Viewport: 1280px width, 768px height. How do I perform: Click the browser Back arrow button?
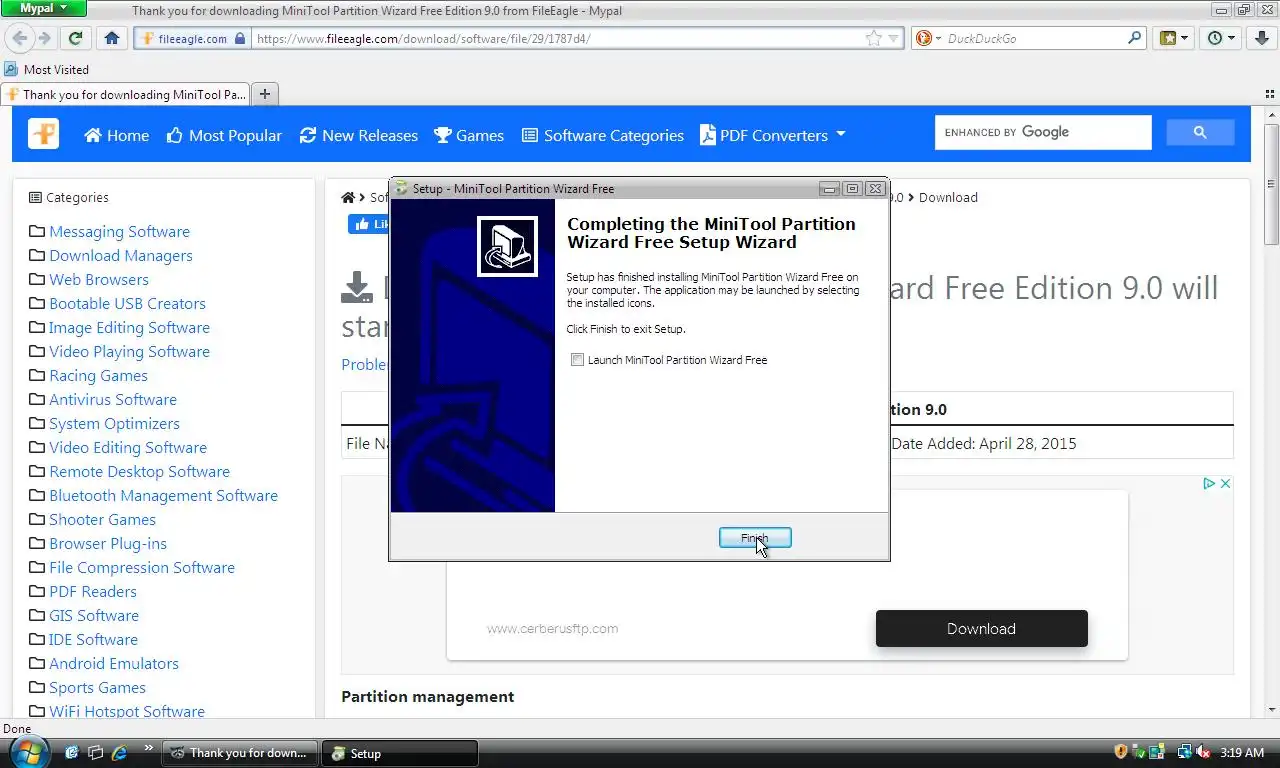pos(20,38)
